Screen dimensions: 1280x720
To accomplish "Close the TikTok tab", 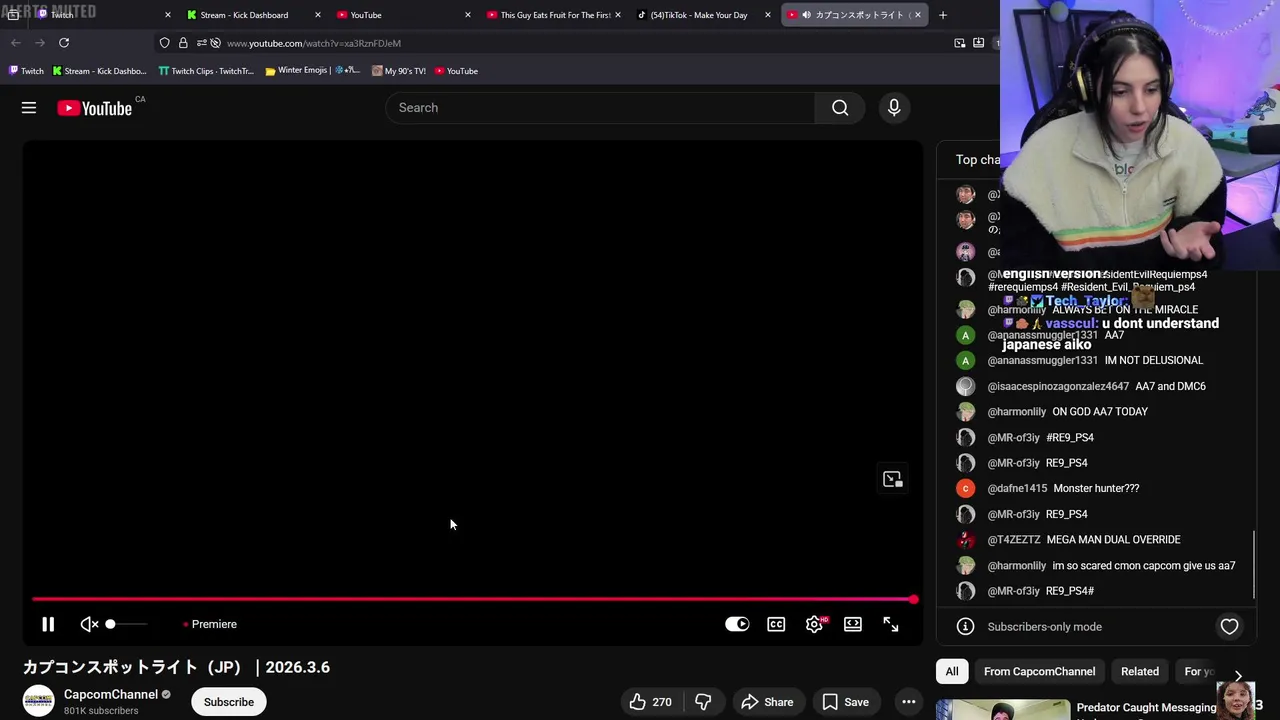I will click(768, 15).
